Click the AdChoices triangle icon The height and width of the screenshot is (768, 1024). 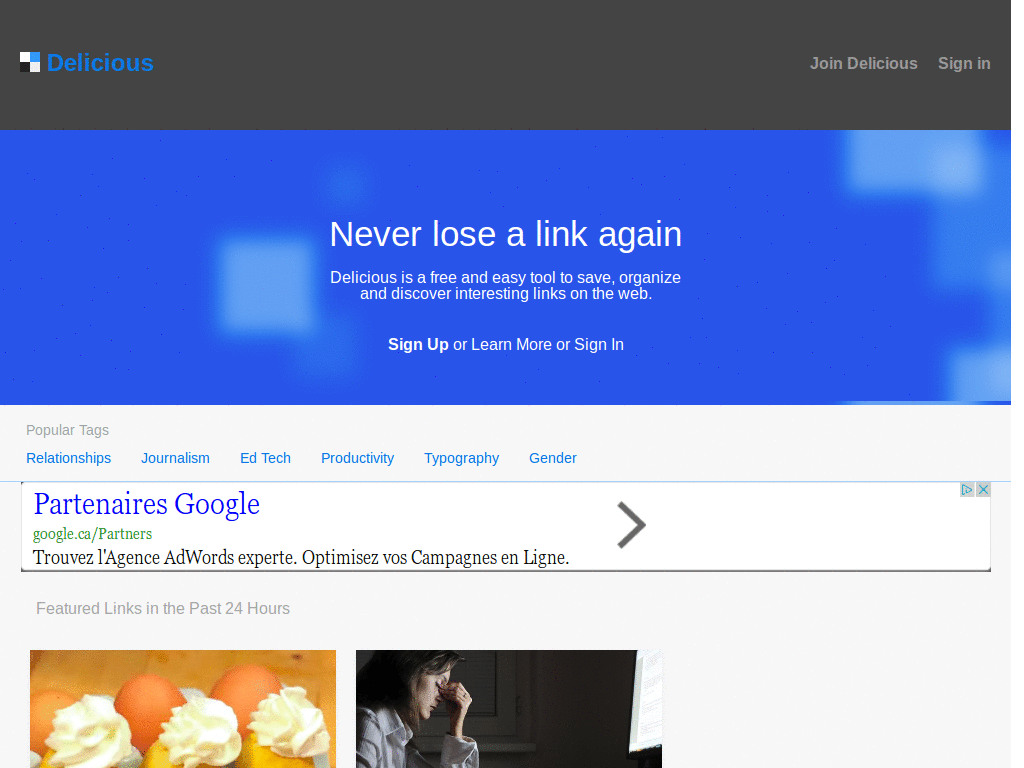point(967,489)
